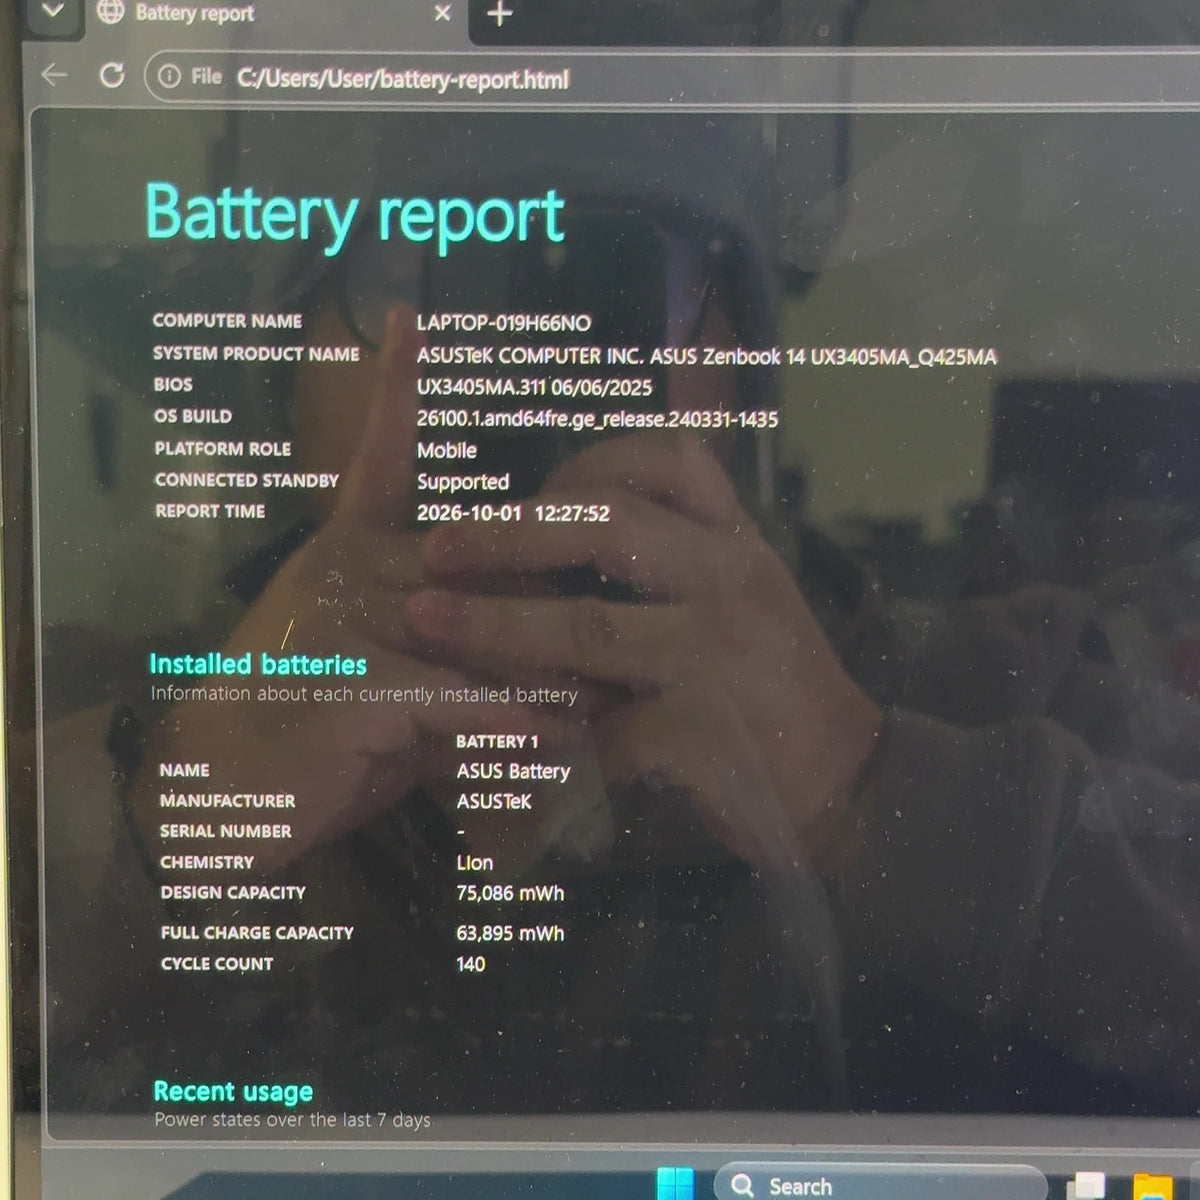
Task: Close the Battery report tab
Action: click(443, 14)
